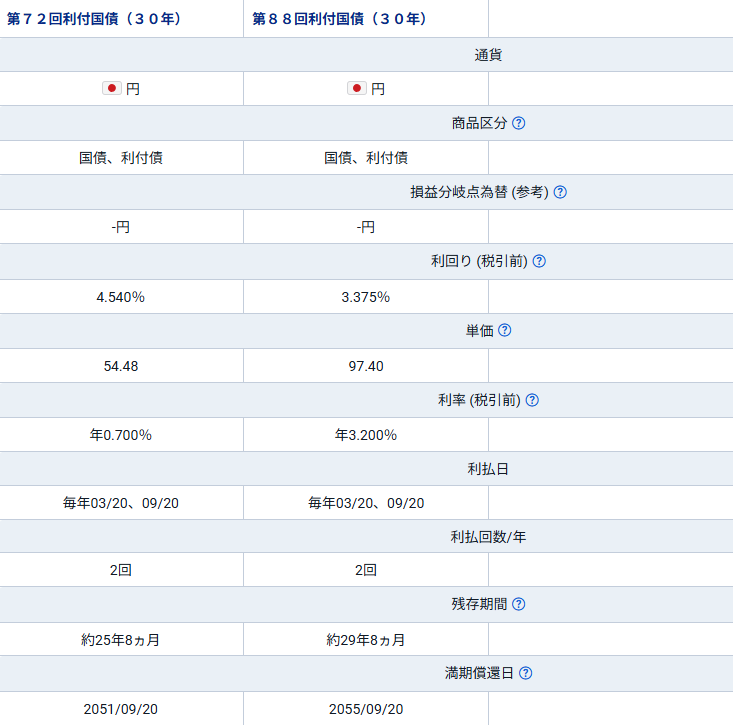Select the 3.375% yield value
Screen dimensions: 733x725
[x=366, y=297]
